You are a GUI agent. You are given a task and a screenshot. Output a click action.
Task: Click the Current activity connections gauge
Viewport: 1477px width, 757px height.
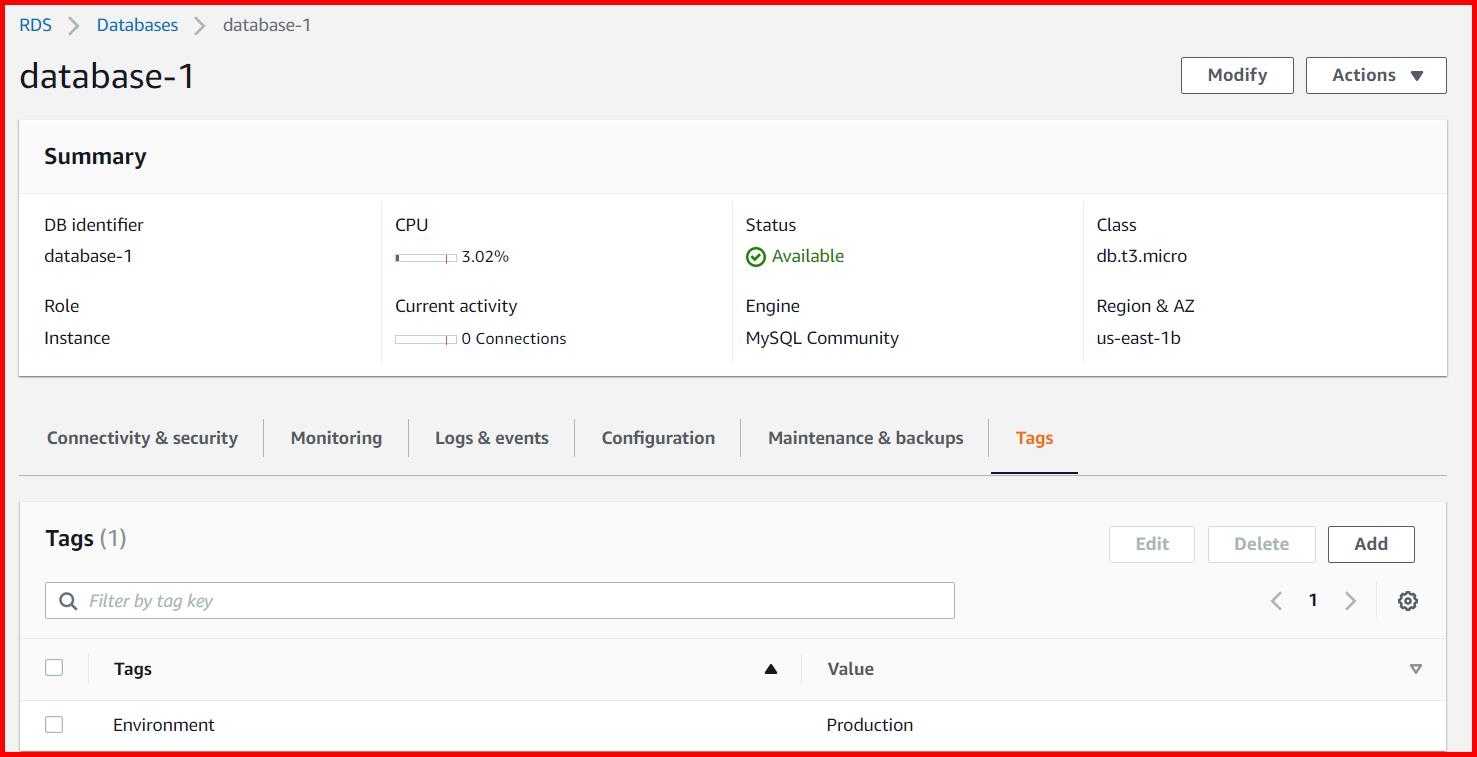pyautogui.click(x=424, y=339)
